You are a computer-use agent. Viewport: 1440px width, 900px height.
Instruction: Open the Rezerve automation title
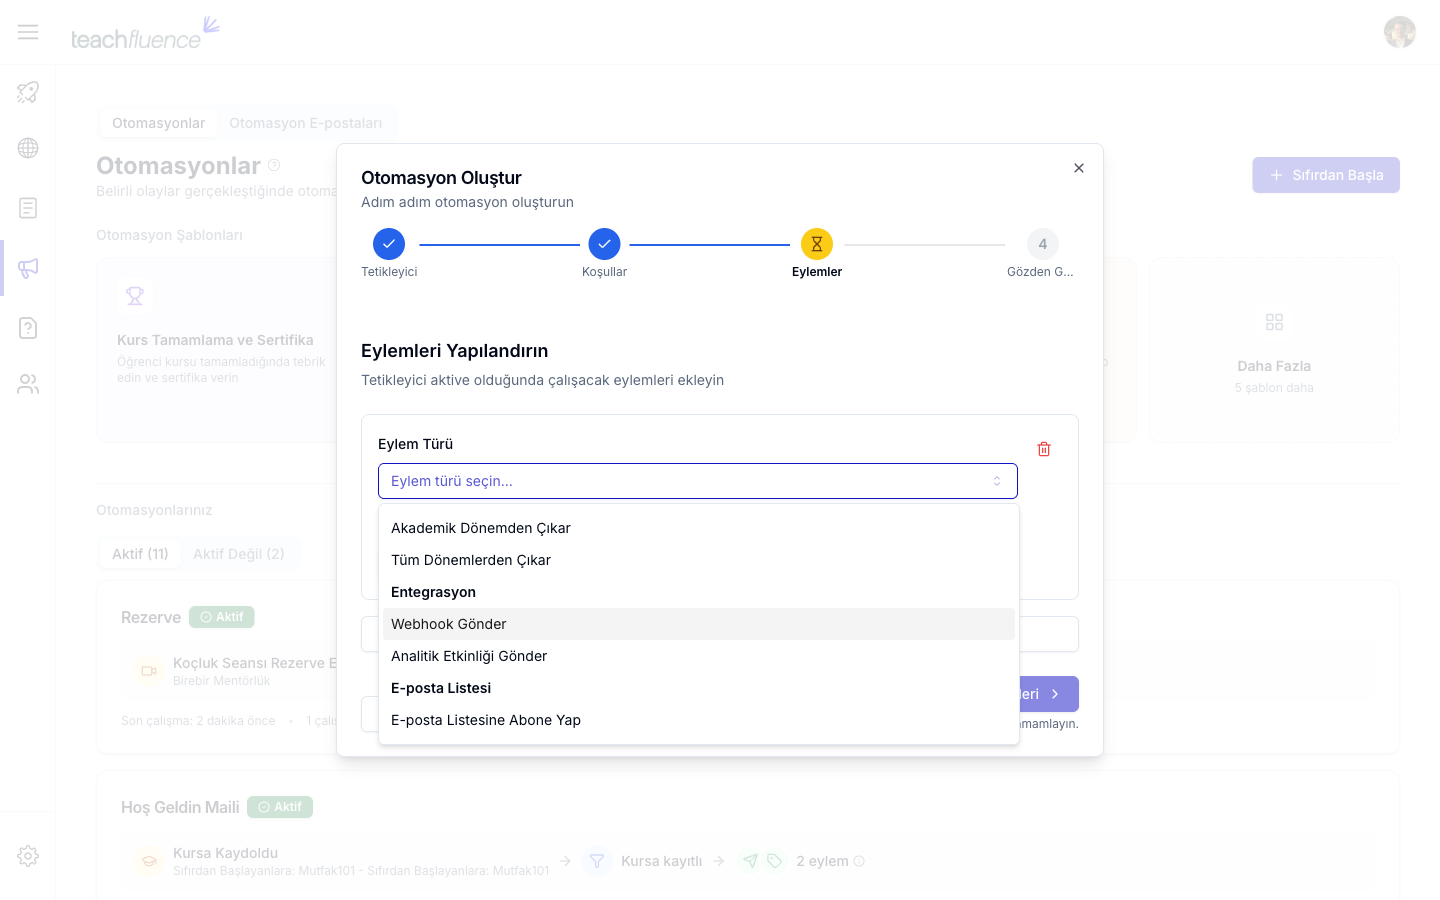[x=151, y=617]
